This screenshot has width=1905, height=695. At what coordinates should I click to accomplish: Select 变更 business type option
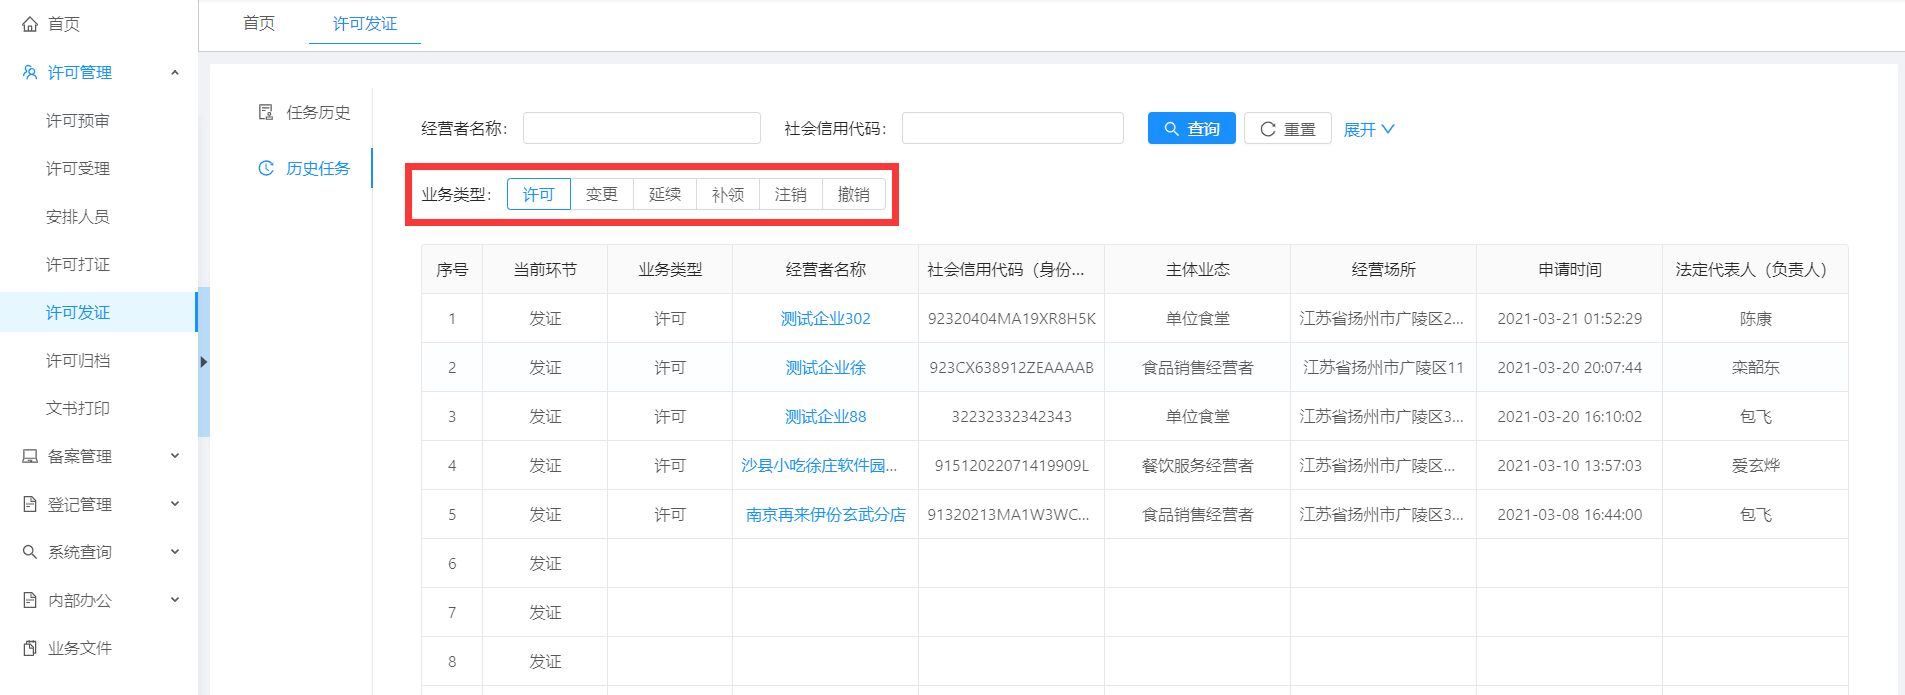[x=601, y=194]
